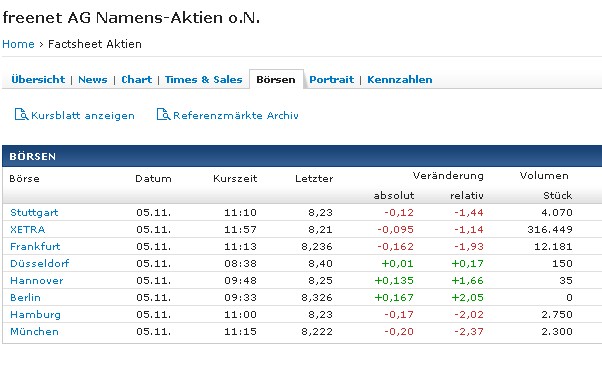
Task: Open the Übersicht tab
Action: [x=38, y=79]
